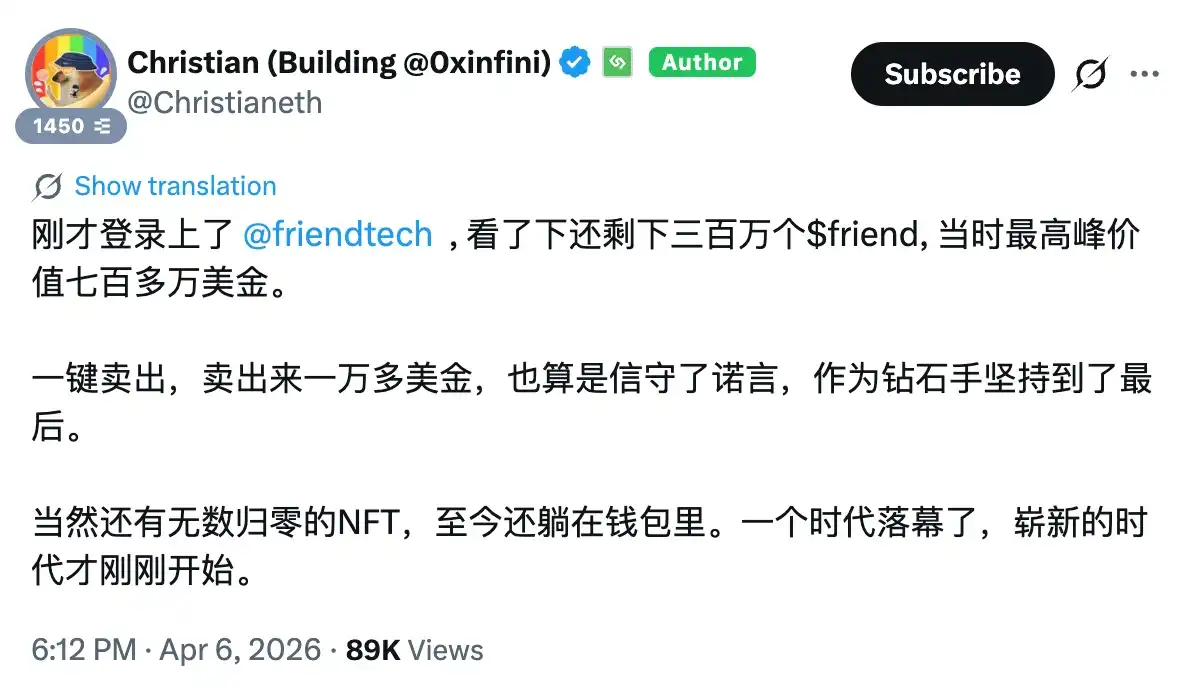This screenshot has height=688, width=1192.
Task: Click the list icon inside the 1450 badge
Action: tap(101, 126)
